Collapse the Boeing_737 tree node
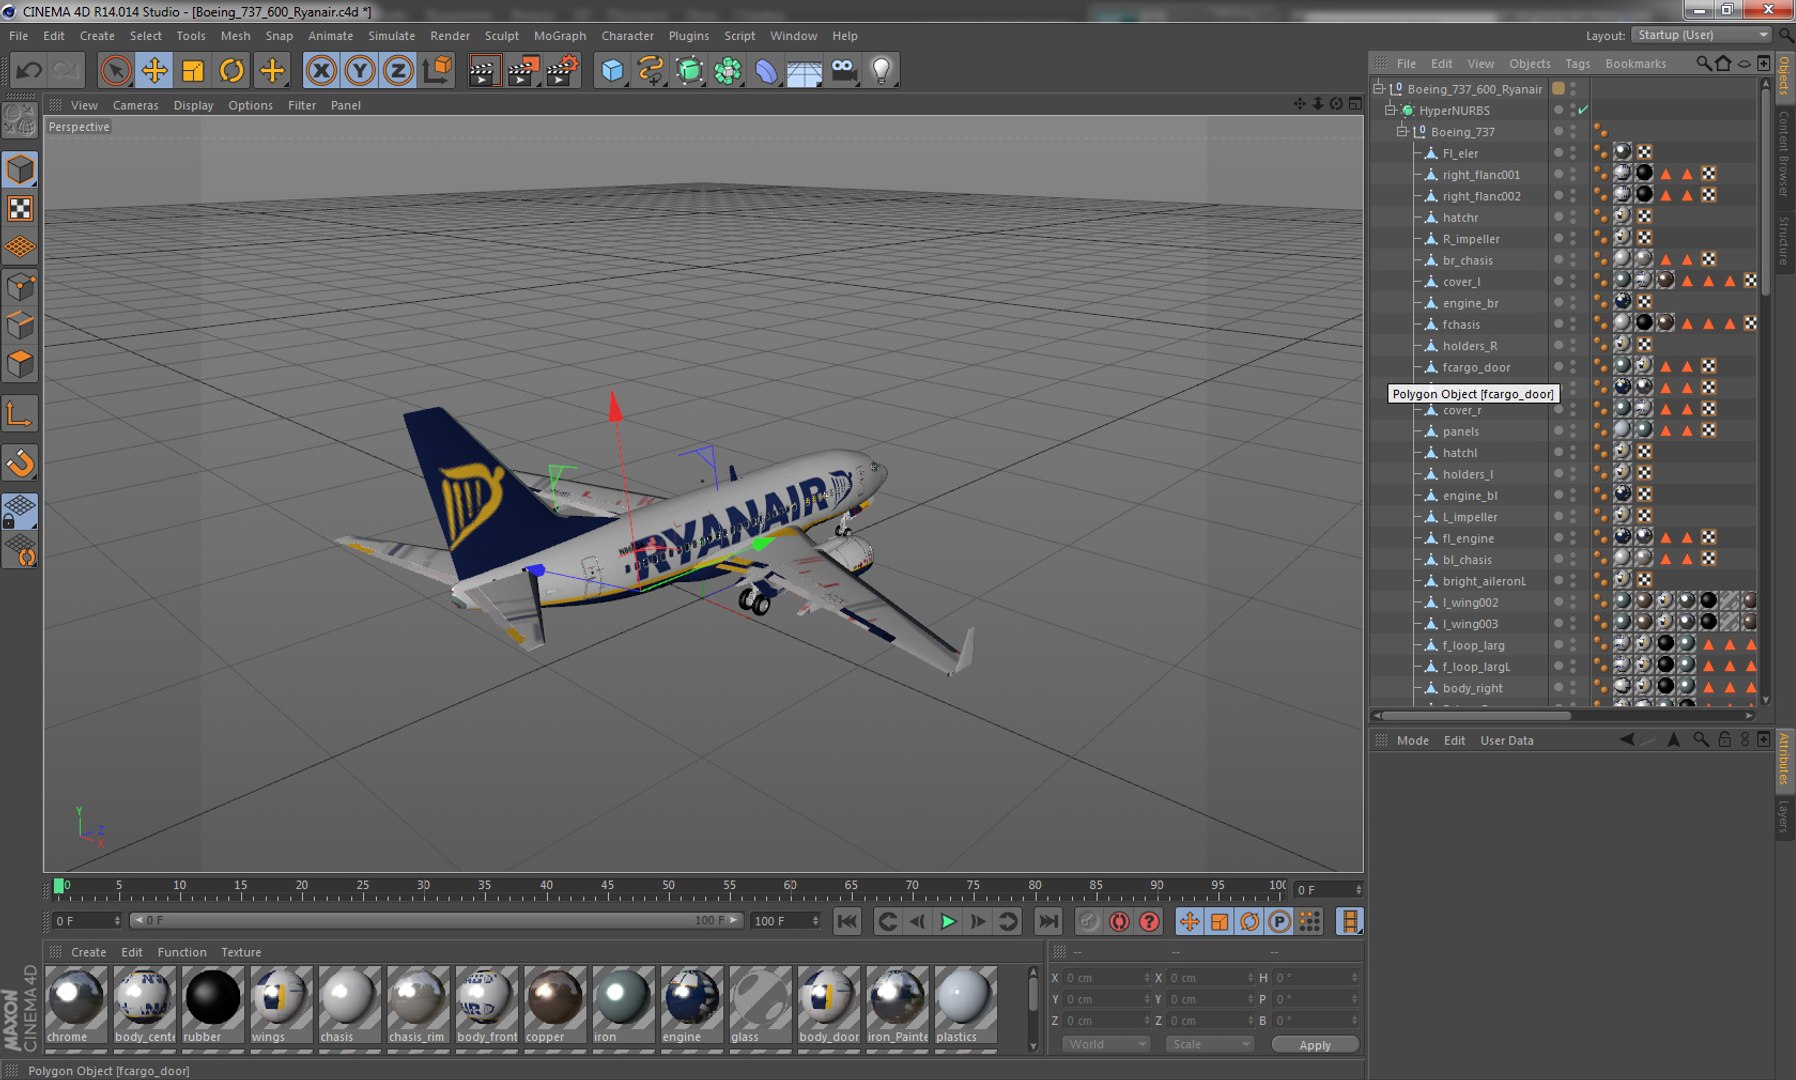The height and width of the screenshot is (1080, 1796). tap(1402, 131)
